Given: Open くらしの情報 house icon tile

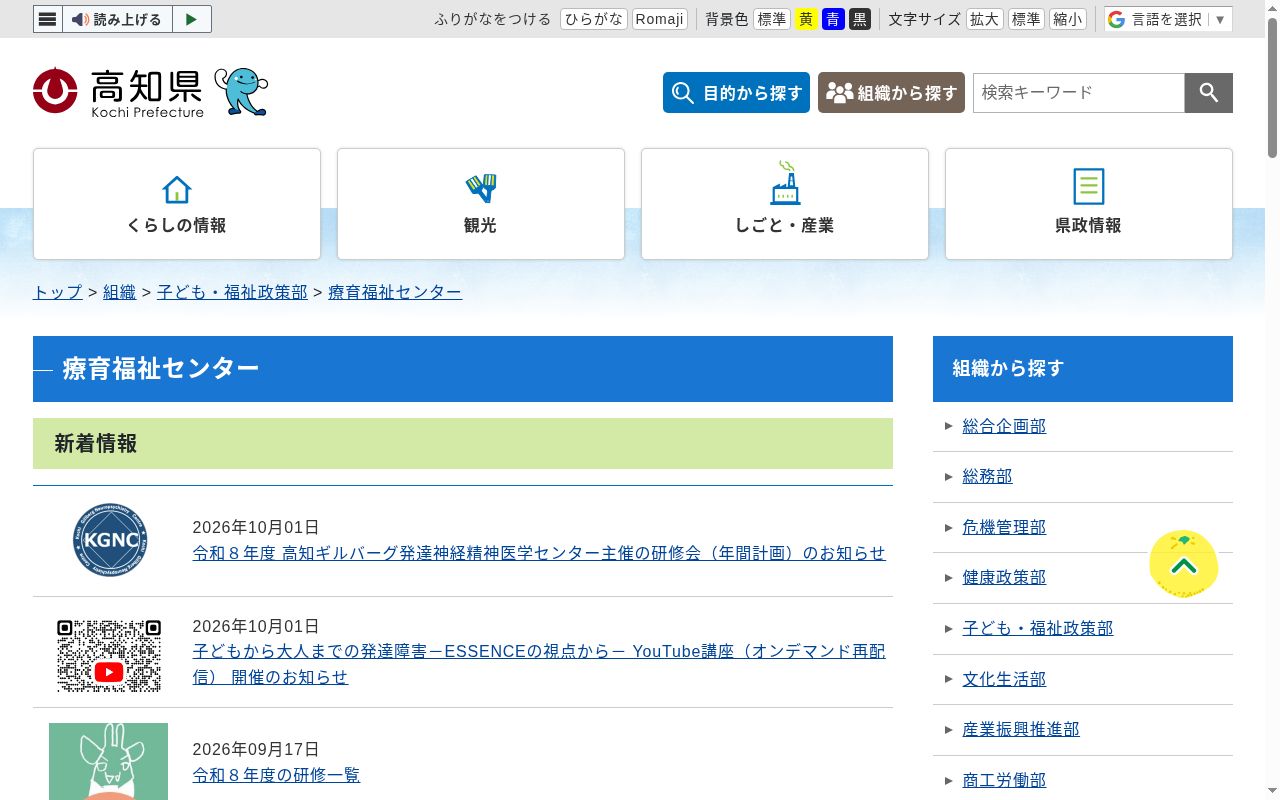Looking at the screenshot, I should pos(177,204).
